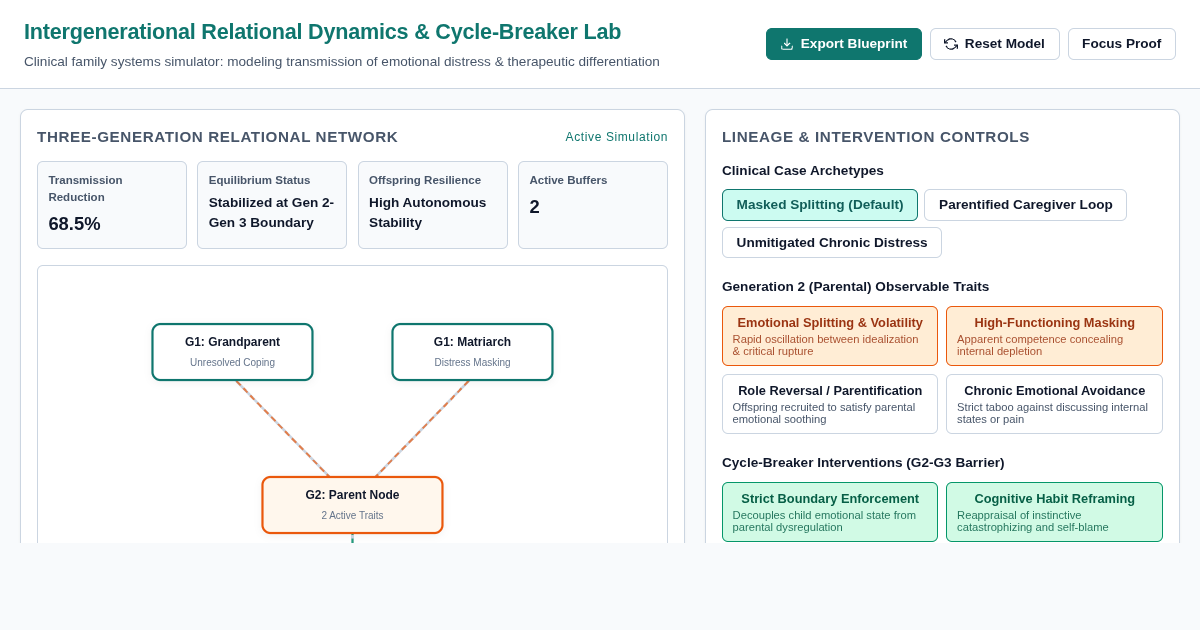
Task: Select the G1: Grandparent node
Action: point(232,352)
